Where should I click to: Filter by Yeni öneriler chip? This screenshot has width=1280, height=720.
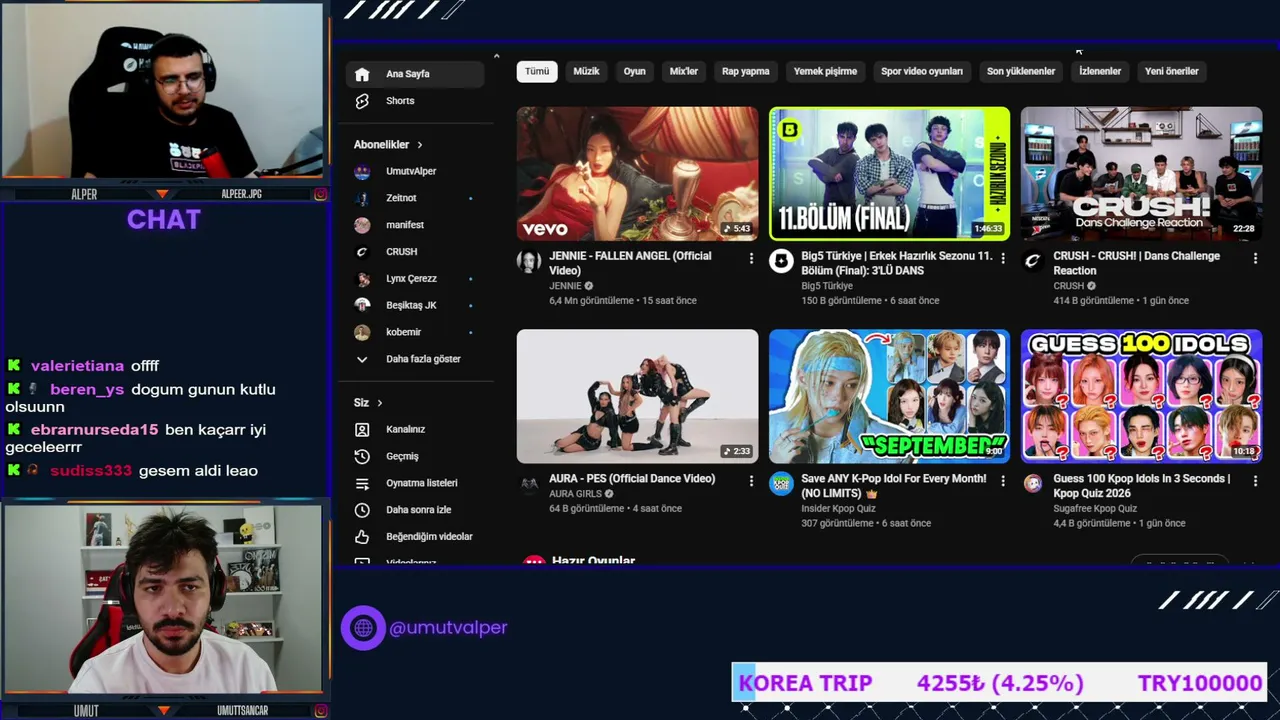[1172, 71]
